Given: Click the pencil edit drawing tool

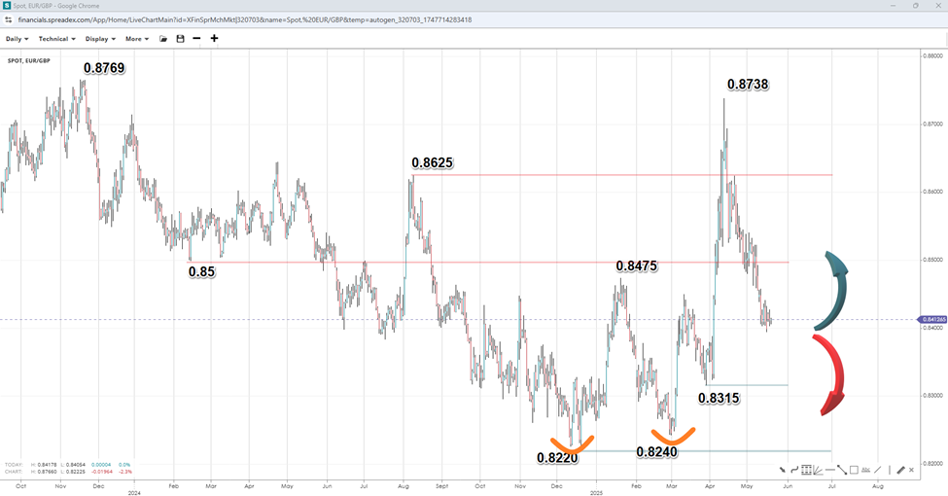Looking at the screenshot, I should pyautogui.click(x=900, y=470).
